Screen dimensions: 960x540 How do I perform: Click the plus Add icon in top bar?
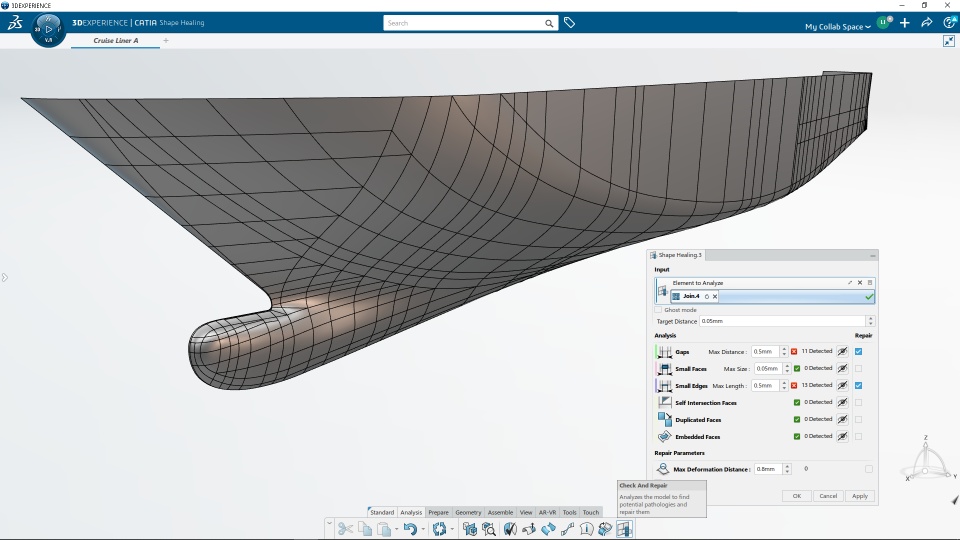click(905, 23)
